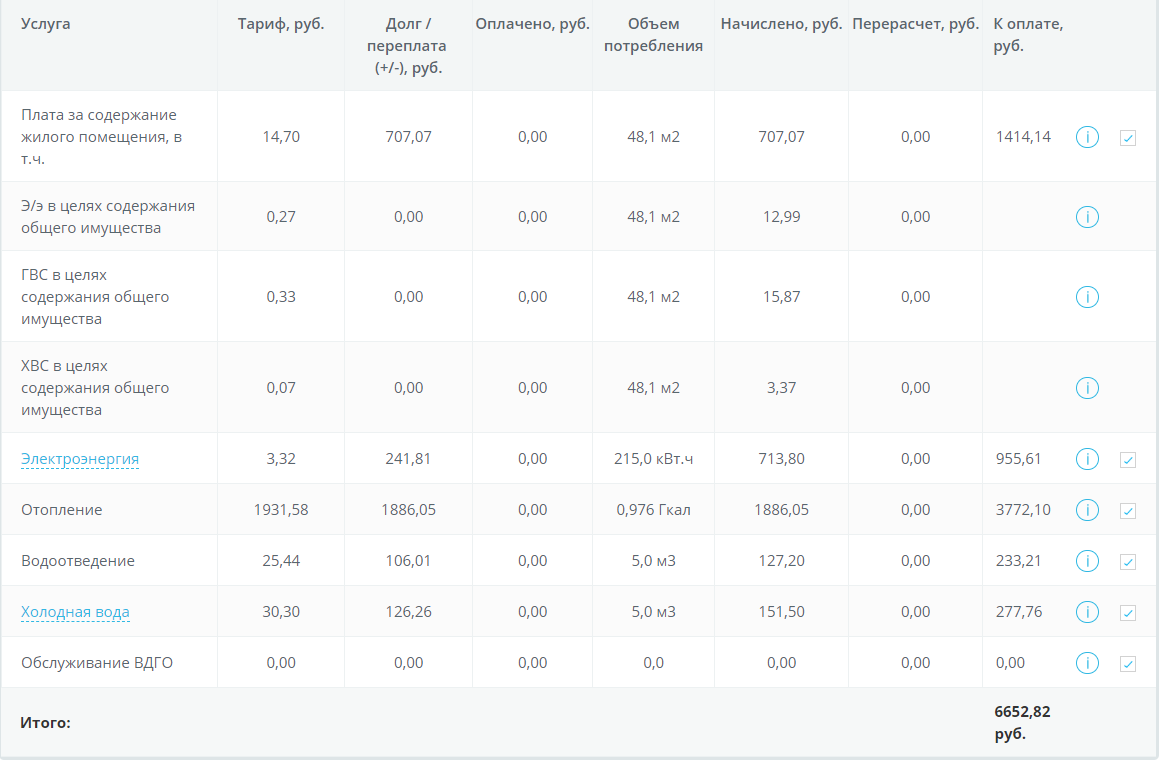The image size is (1162, 762).
Task: Click info icon in ГВС row
Action: pos(1087,297)
